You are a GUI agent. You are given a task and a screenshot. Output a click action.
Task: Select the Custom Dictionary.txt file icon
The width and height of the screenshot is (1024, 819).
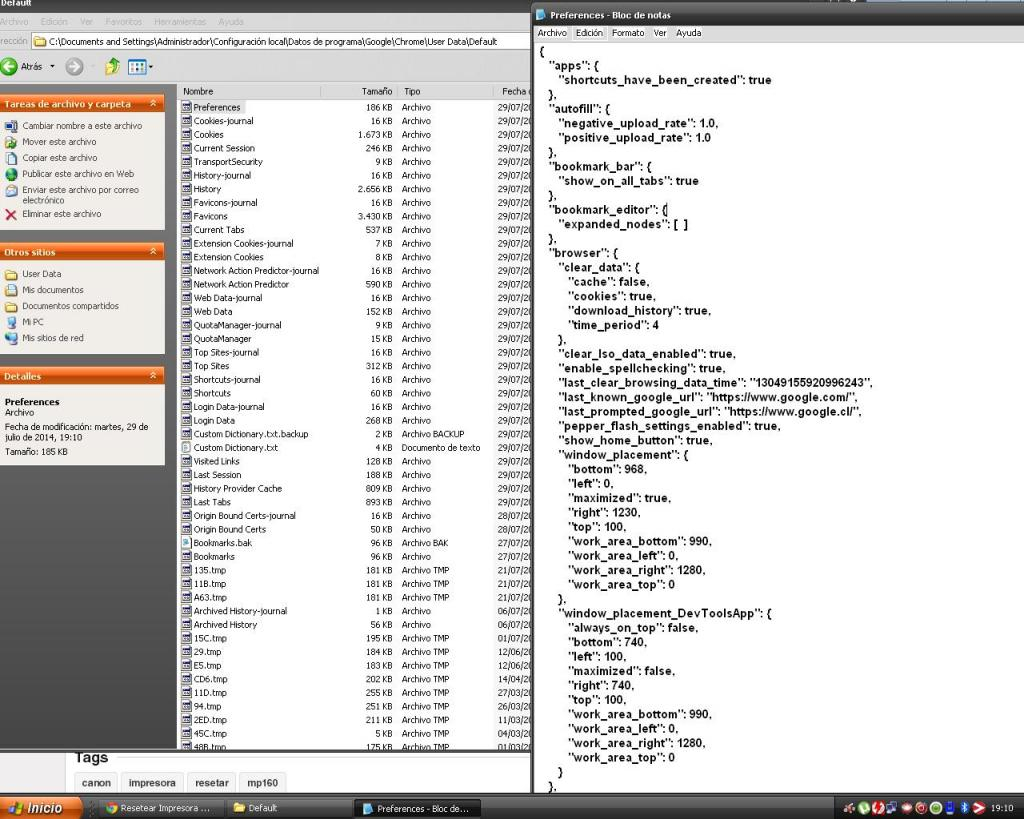pyautogui.click(x=186, y=448)
